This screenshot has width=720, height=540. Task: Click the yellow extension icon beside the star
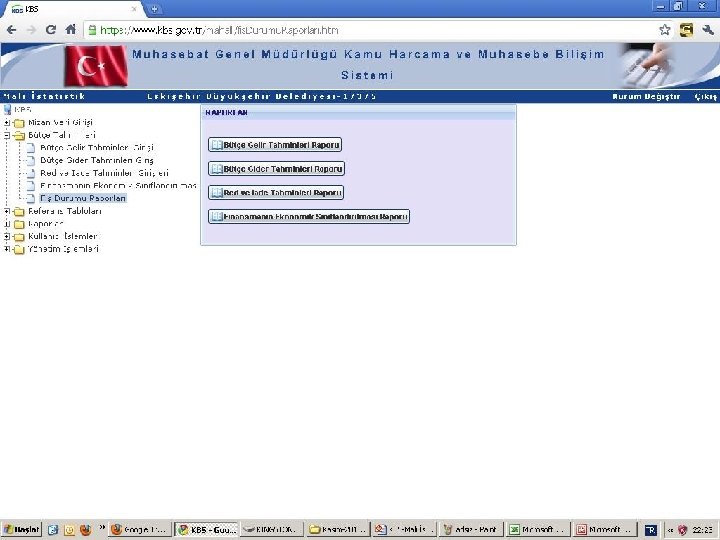(x=686, y=30)
